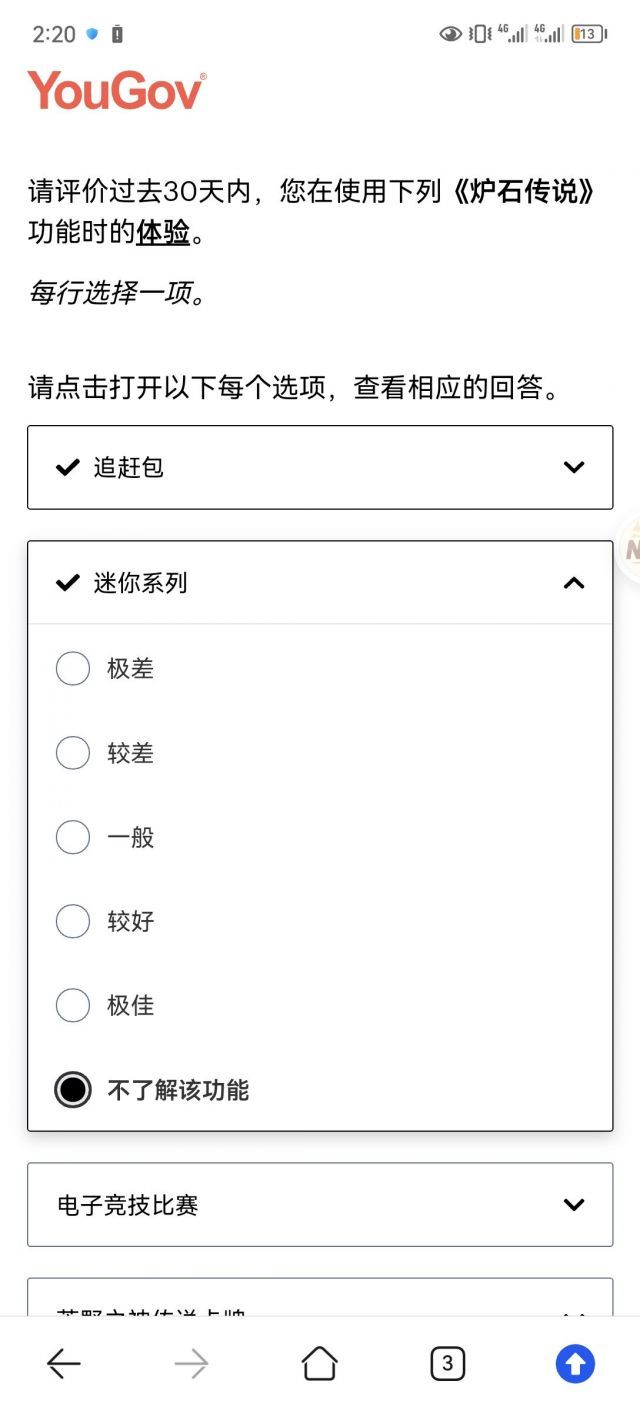The image size is (640, 1411).
Task: Expand the 追赶包 section chevron
Action: click(574, 467)
